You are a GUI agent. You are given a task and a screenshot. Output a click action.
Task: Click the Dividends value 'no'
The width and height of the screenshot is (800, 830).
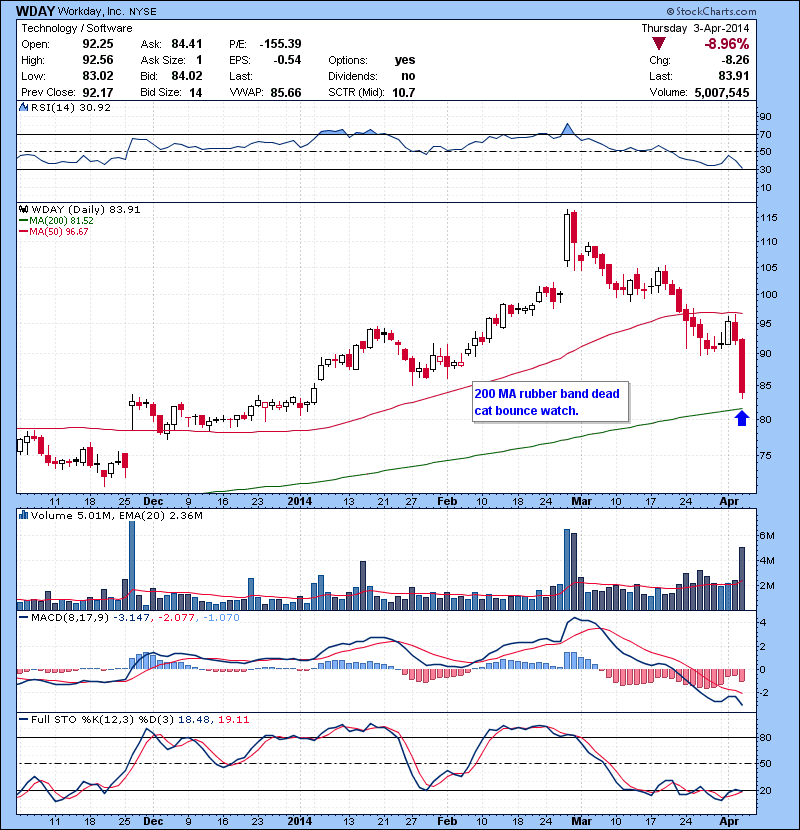[408, 76]
